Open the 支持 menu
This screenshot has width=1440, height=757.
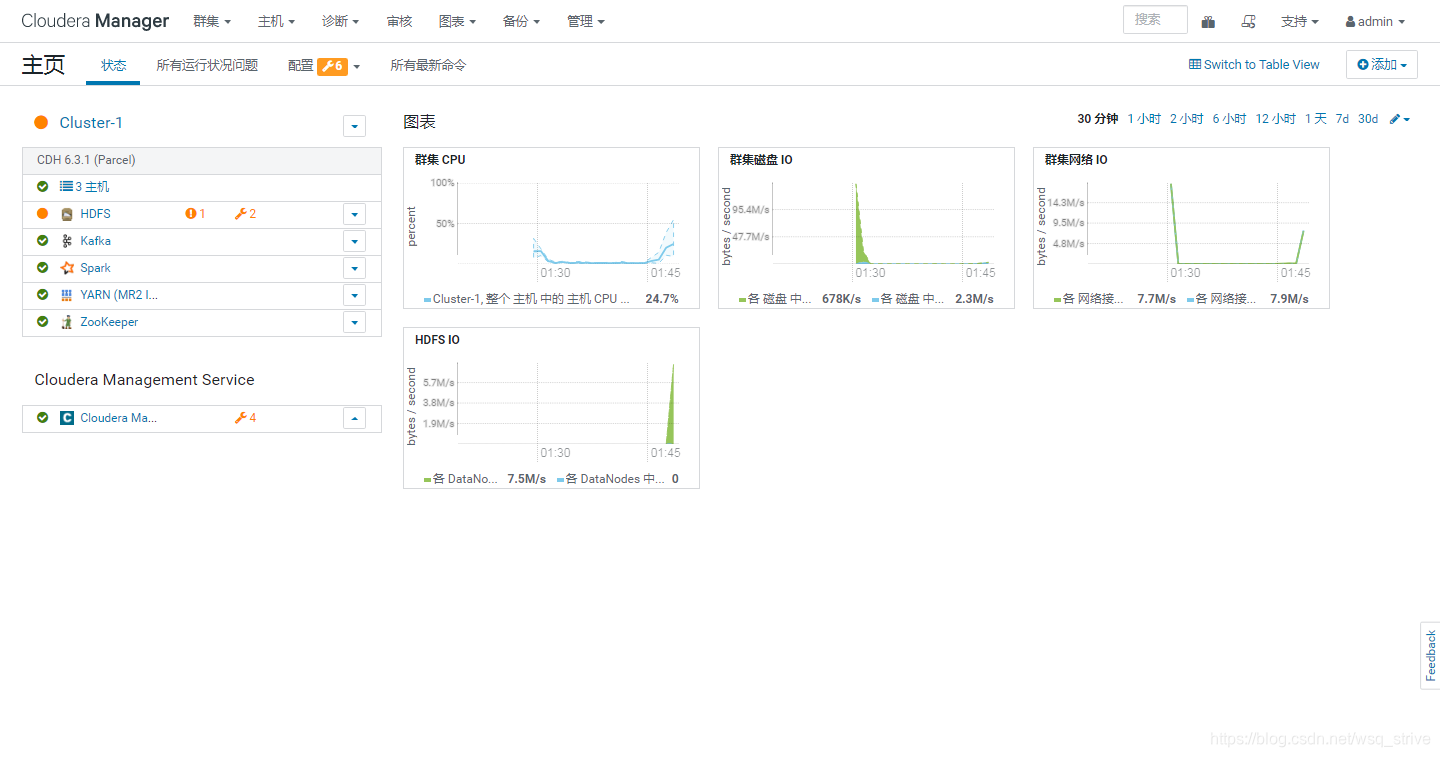click(x=1299, y=21)
